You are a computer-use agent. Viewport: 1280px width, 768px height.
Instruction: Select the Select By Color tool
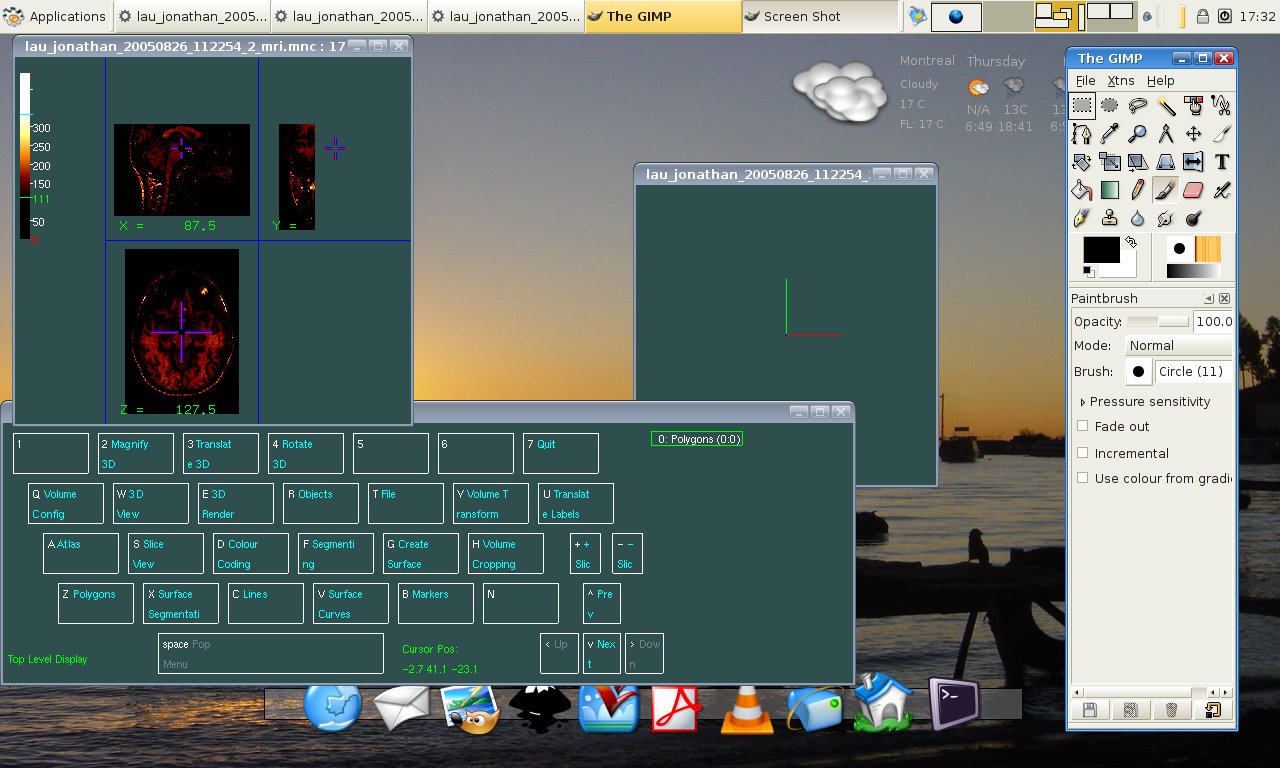(1194, 105)
